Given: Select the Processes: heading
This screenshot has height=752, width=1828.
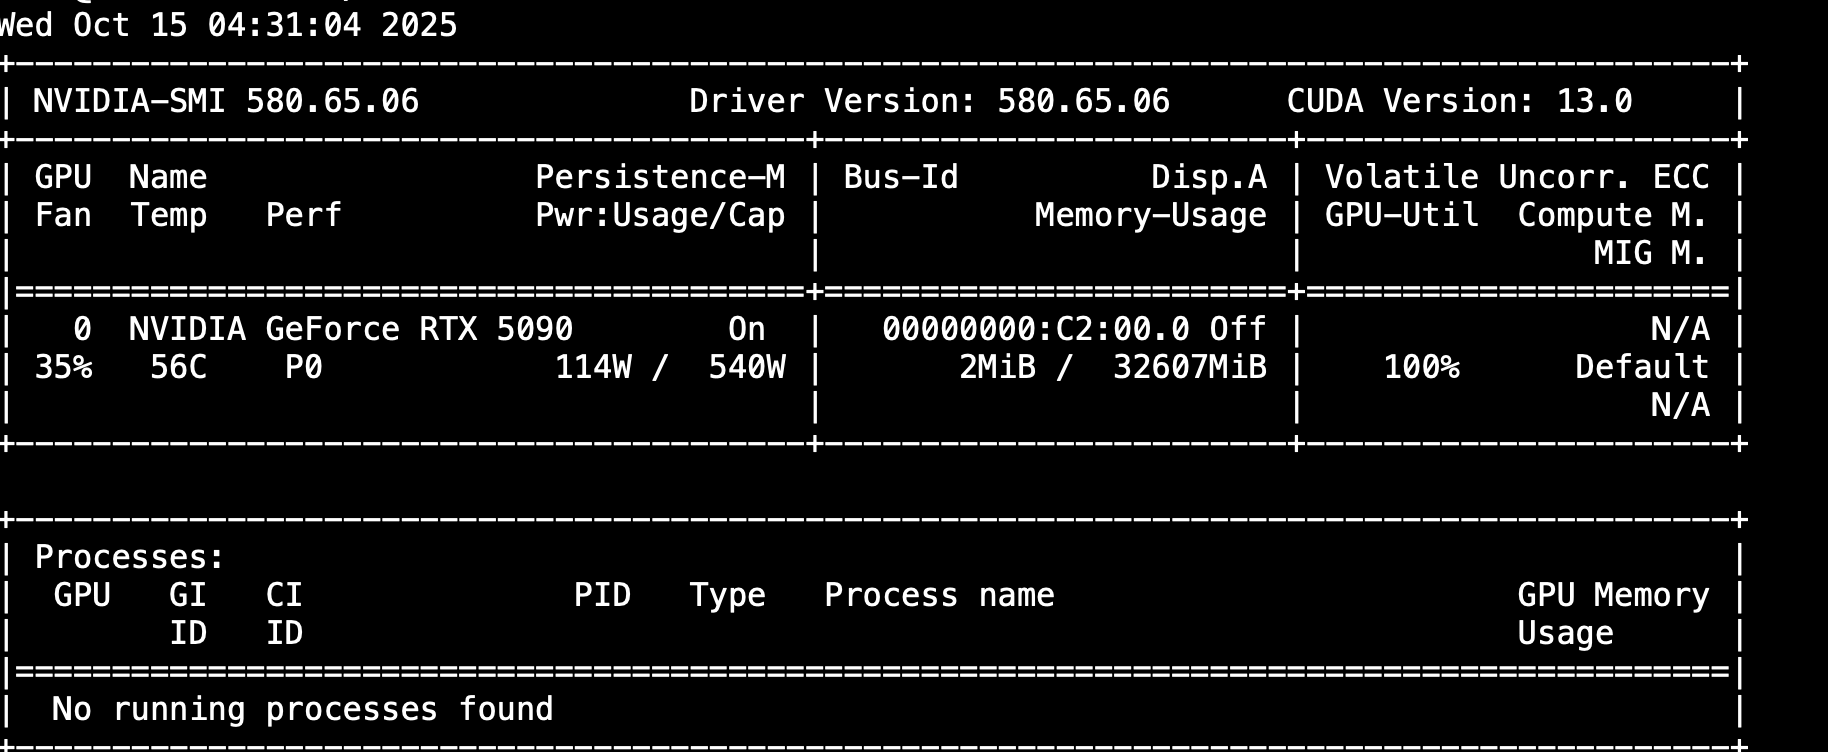Looking at the screenshot, I should (130, 557).
